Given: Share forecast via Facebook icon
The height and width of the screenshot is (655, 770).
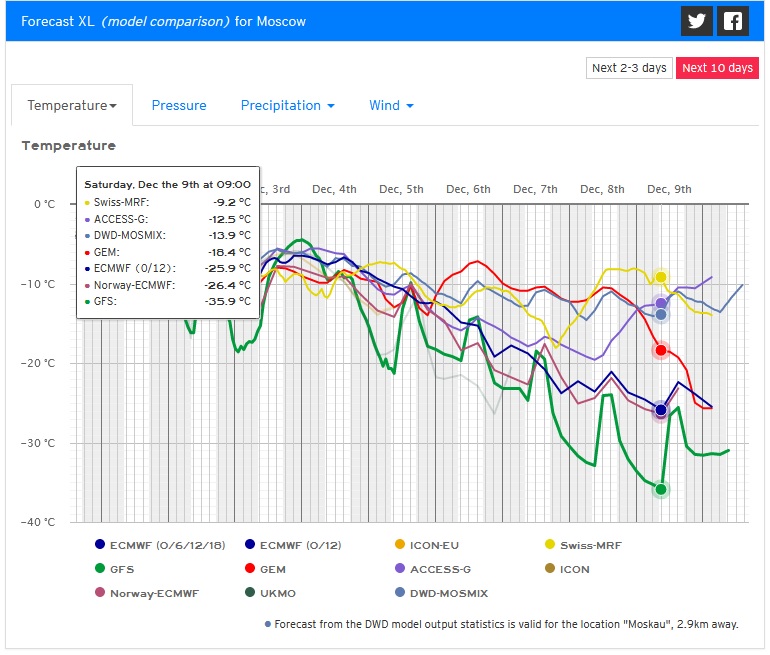Looking at the screenshot, I should pos(733,21).
